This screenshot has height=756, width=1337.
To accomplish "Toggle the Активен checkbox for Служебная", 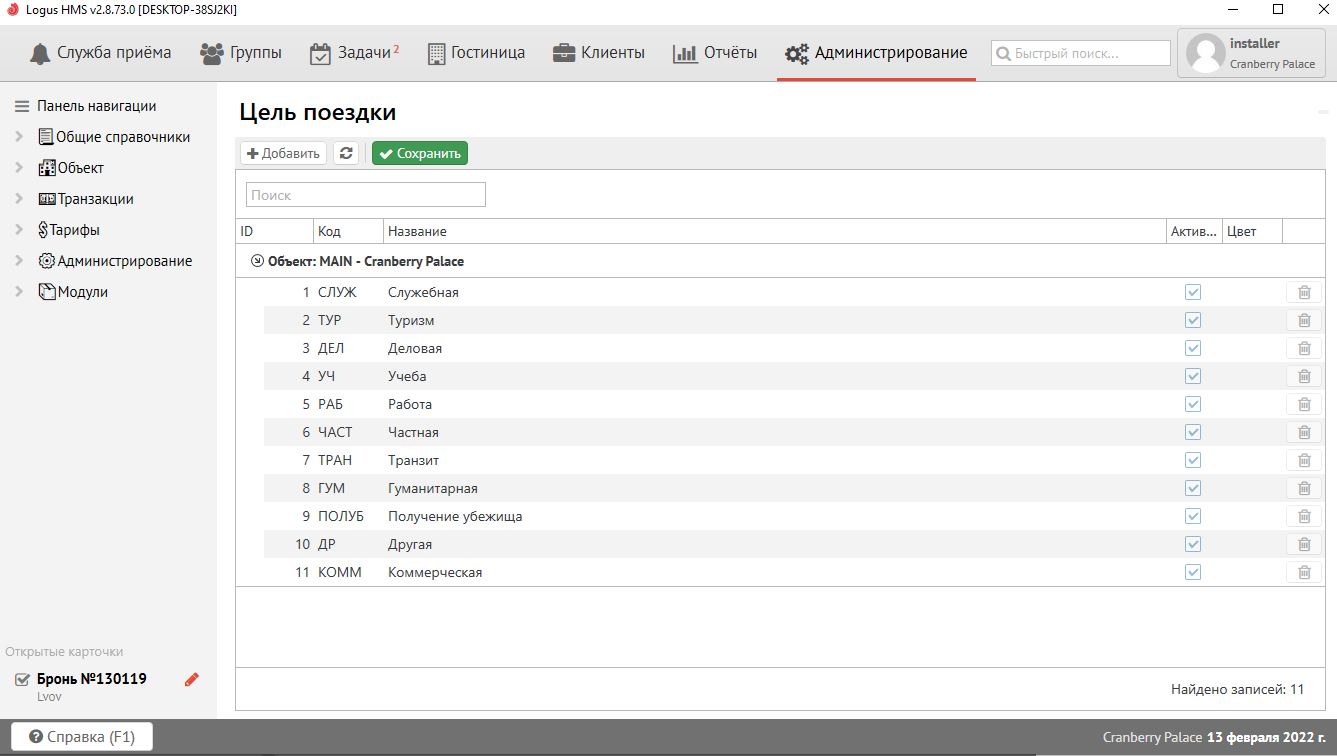I will [1193, 292].
